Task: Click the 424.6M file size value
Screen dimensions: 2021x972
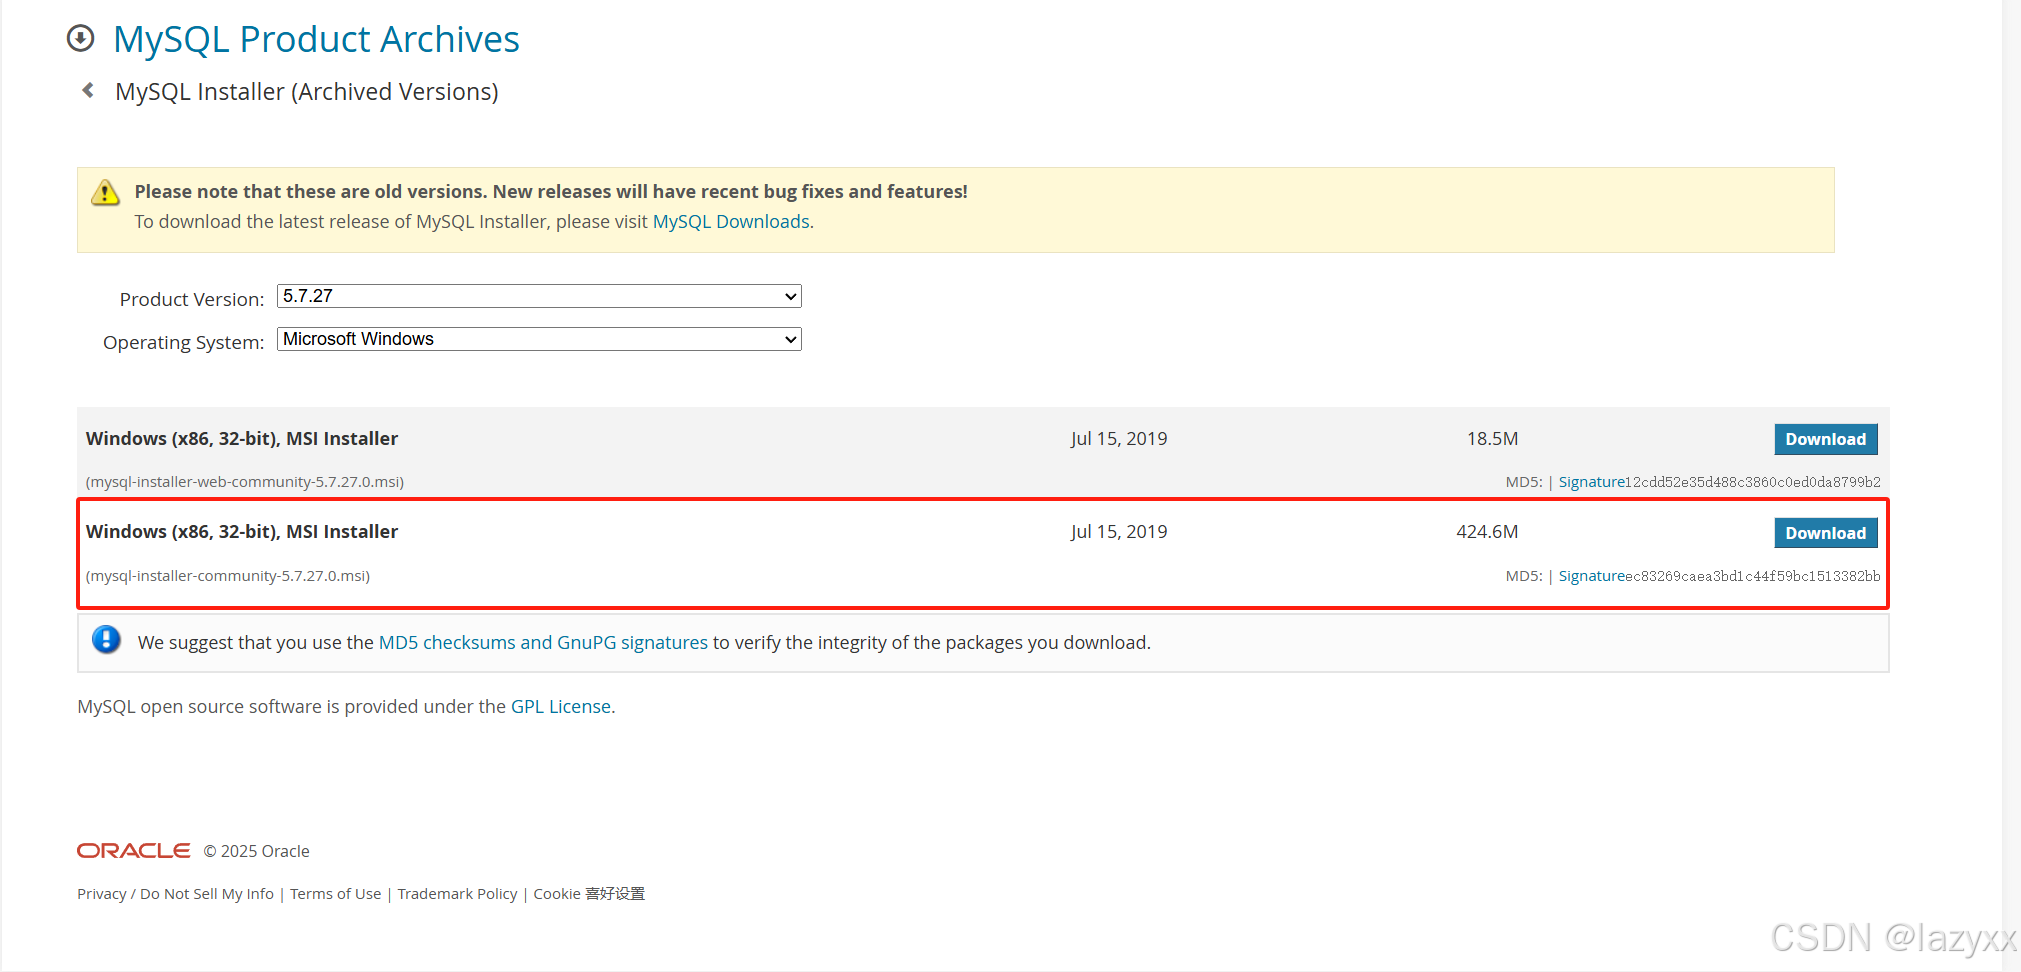Action: coord(1487,532)
